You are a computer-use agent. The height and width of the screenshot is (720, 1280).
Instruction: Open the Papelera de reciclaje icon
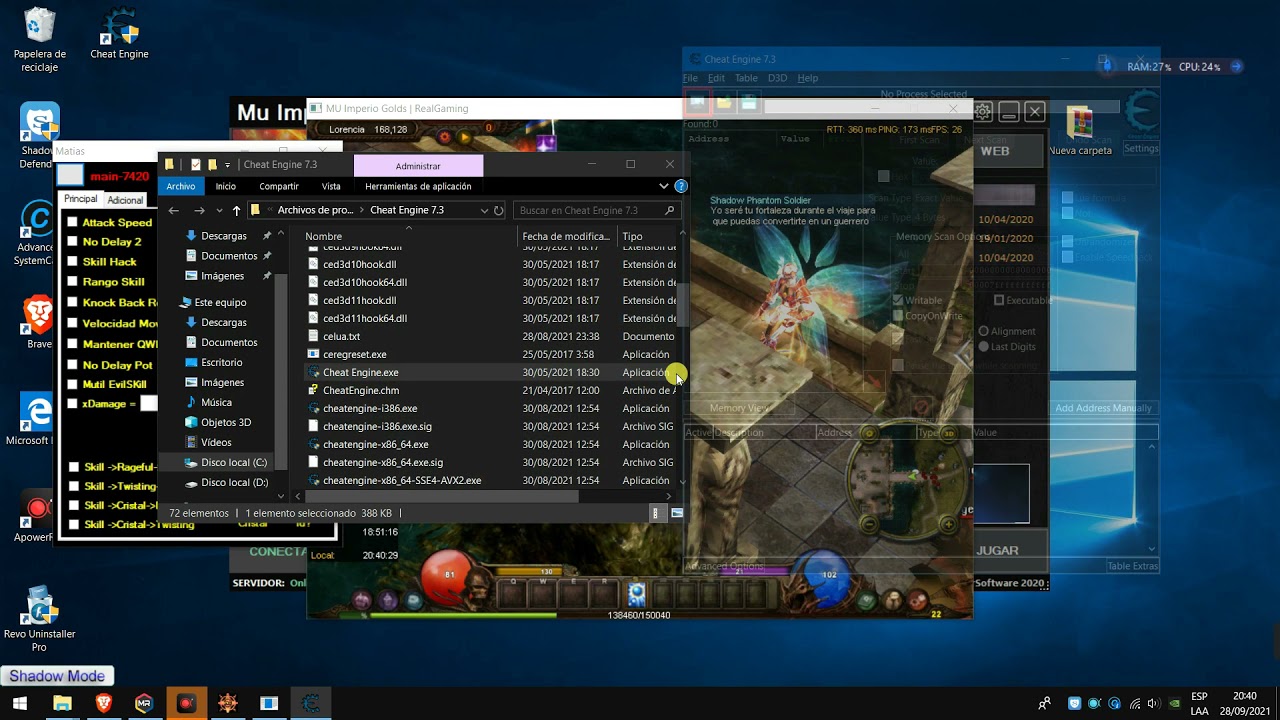[x=40, y=40]
